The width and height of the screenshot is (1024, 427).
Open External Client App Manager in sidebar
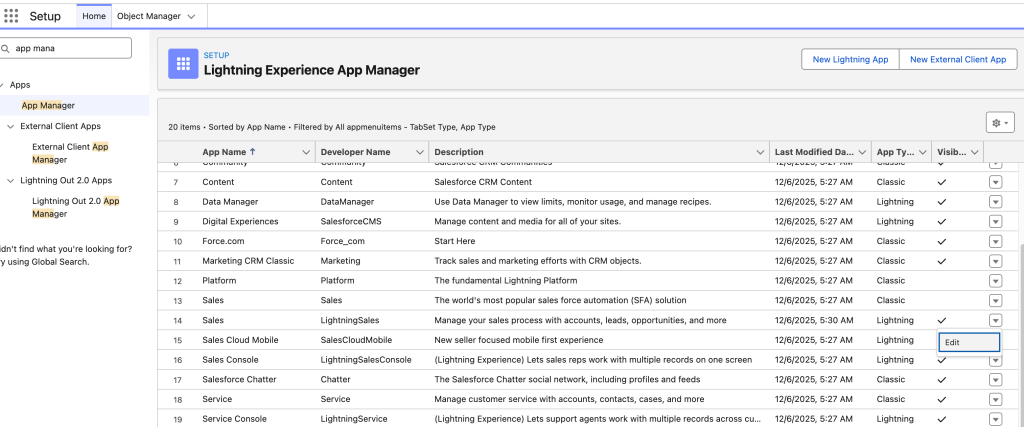point(71,153)
